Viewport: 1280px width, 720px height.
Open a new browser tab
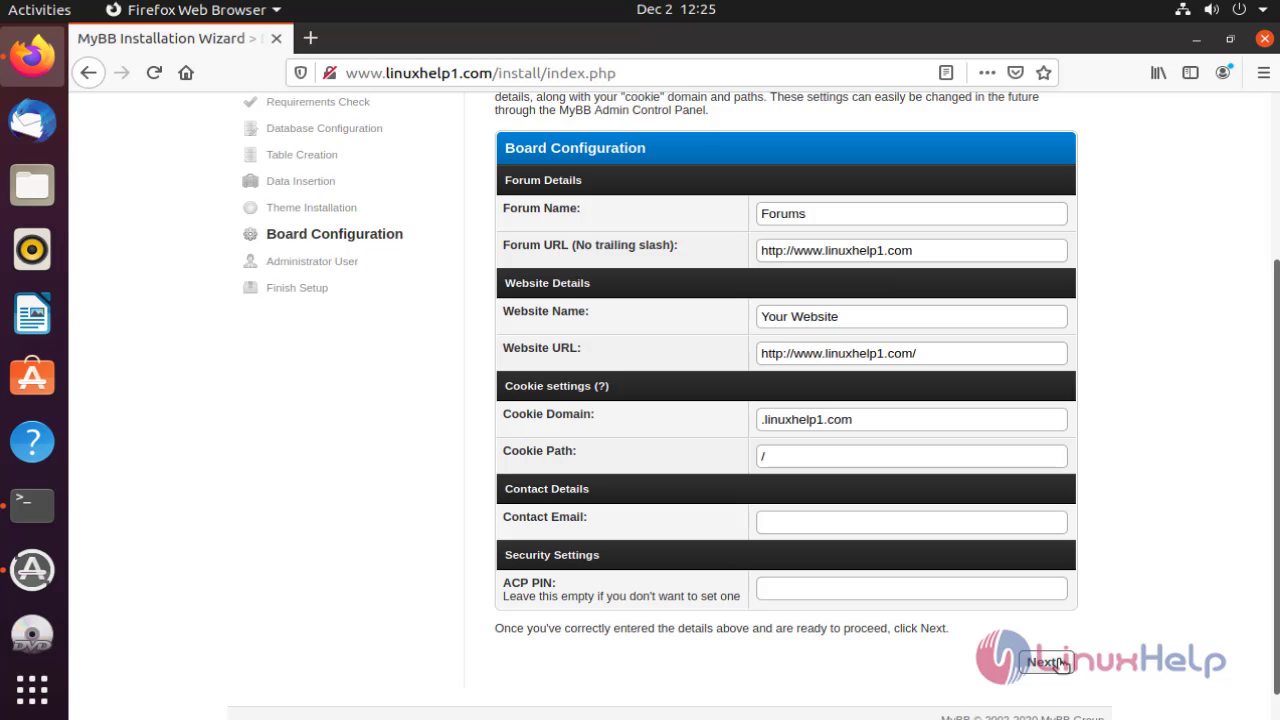pyautogui.click(x=311, y=38)
